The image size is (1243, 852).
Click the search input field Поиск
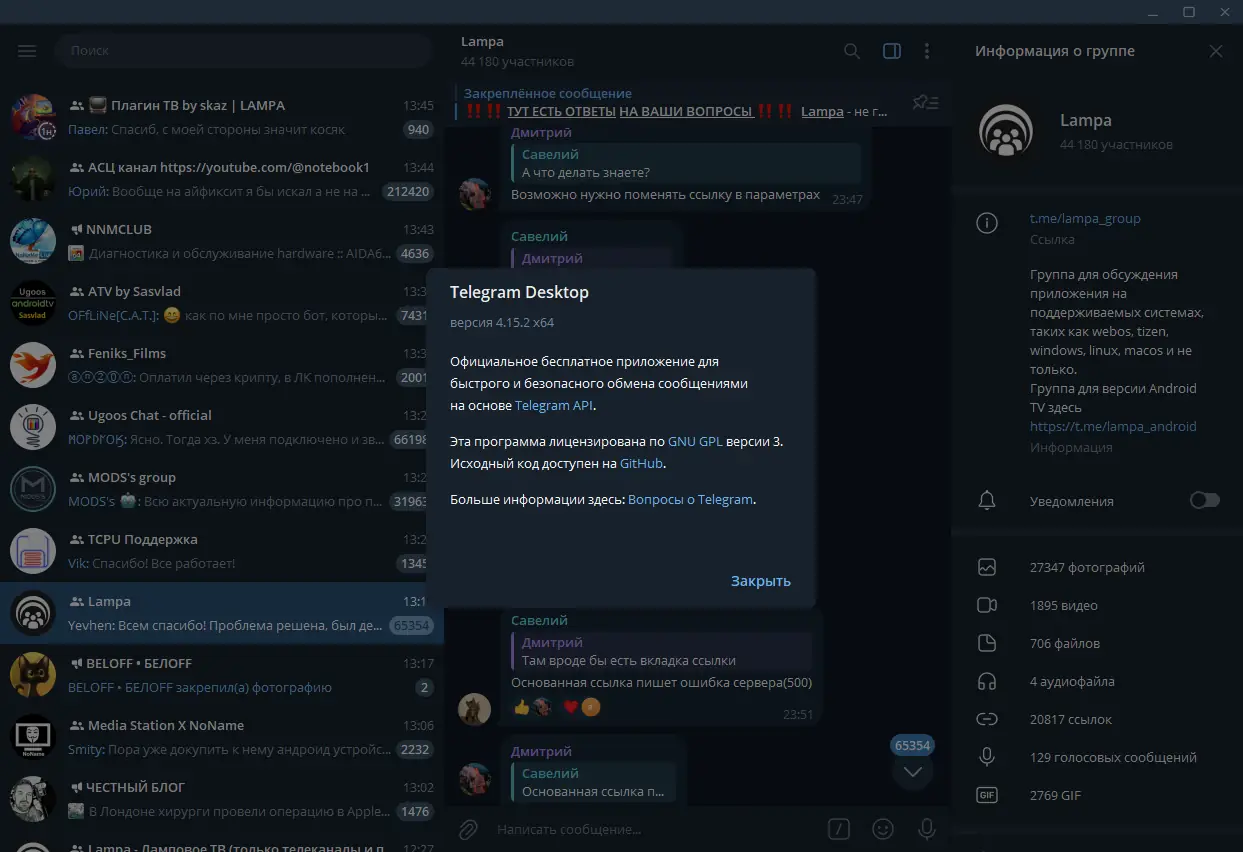coord(244,50)
